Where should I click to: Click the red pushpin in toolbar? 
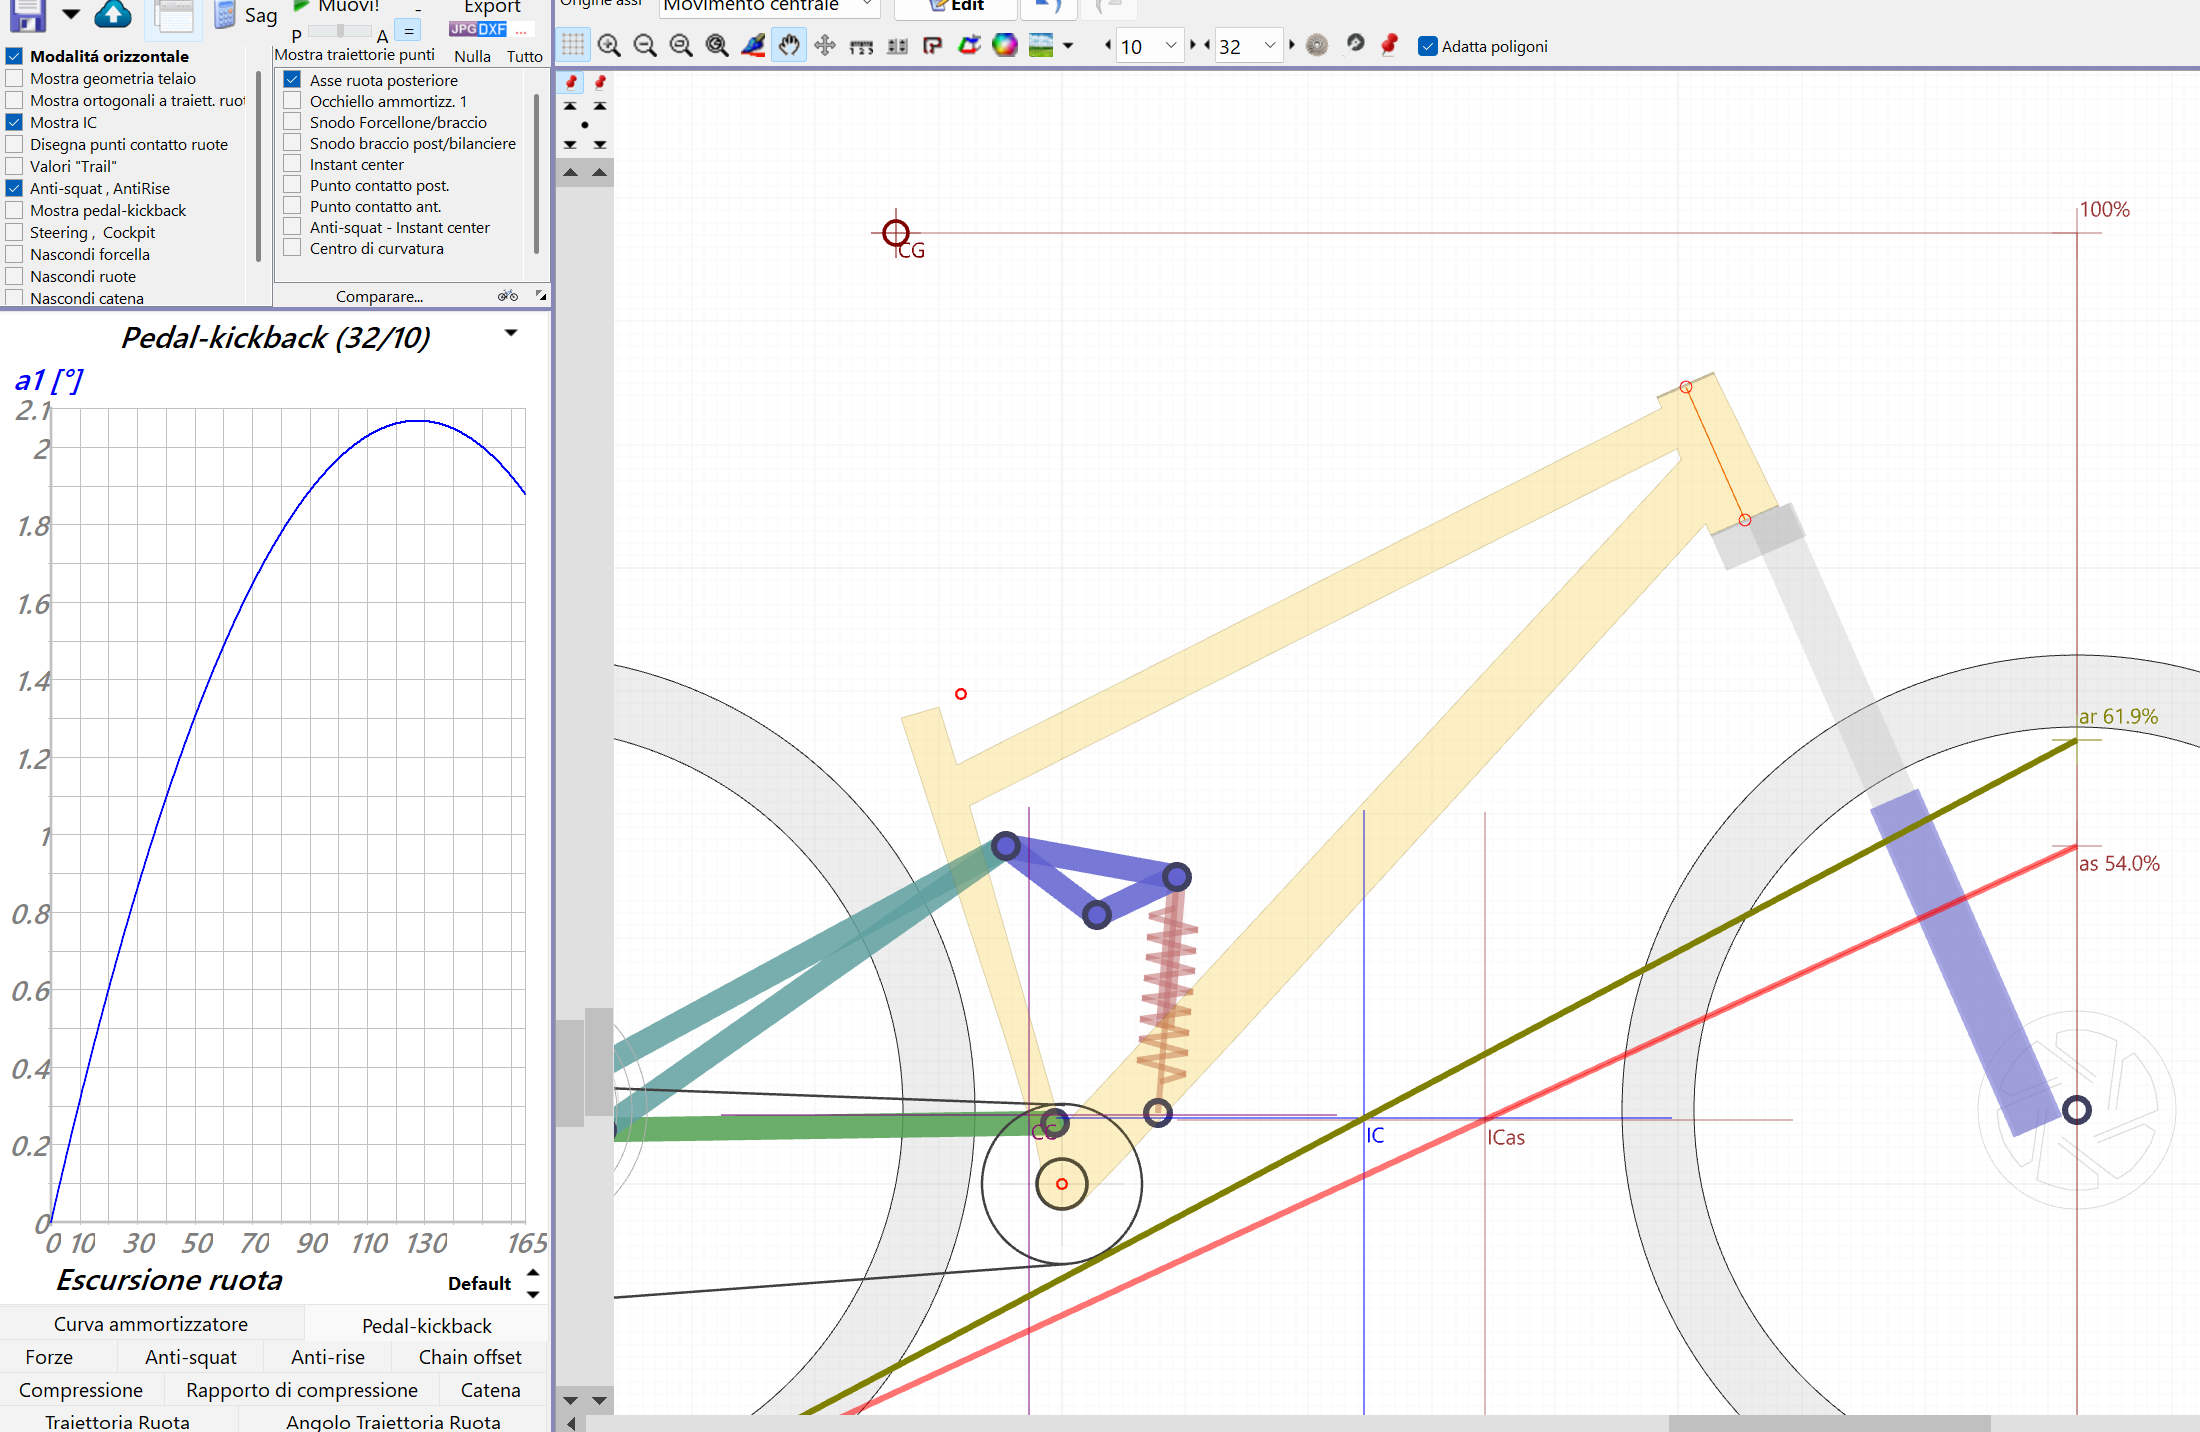[x=1389, y=45]
